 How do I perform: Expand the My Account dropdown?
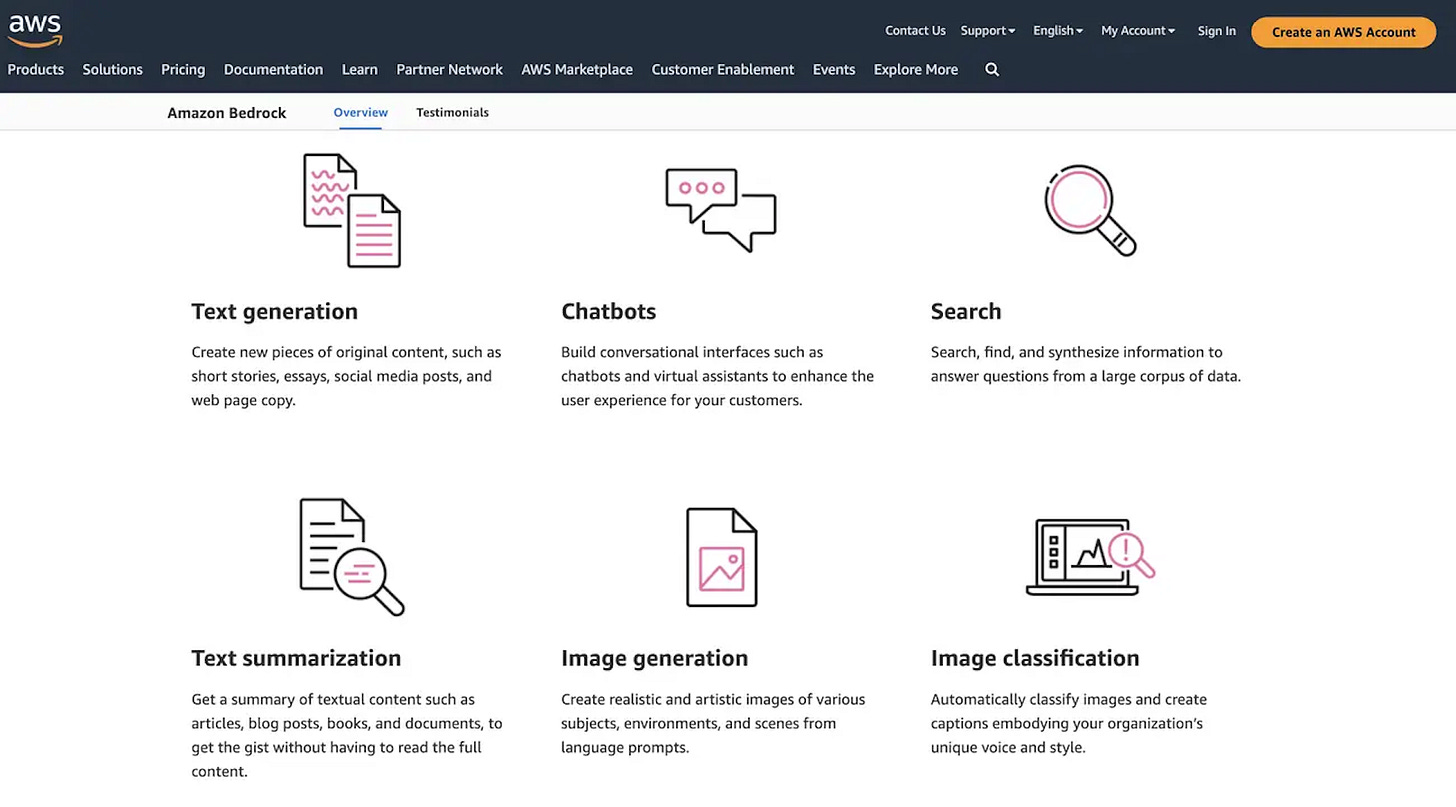click(1138, 31)
